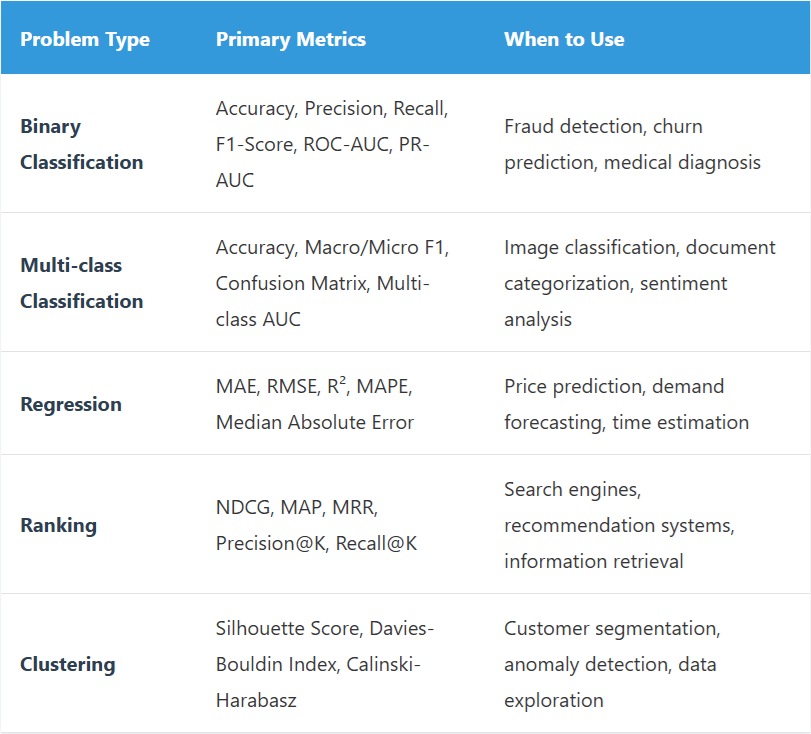Screen dimensions: 811x734
Task: Click the Image classification use case cell
Action: click(639, 283)
